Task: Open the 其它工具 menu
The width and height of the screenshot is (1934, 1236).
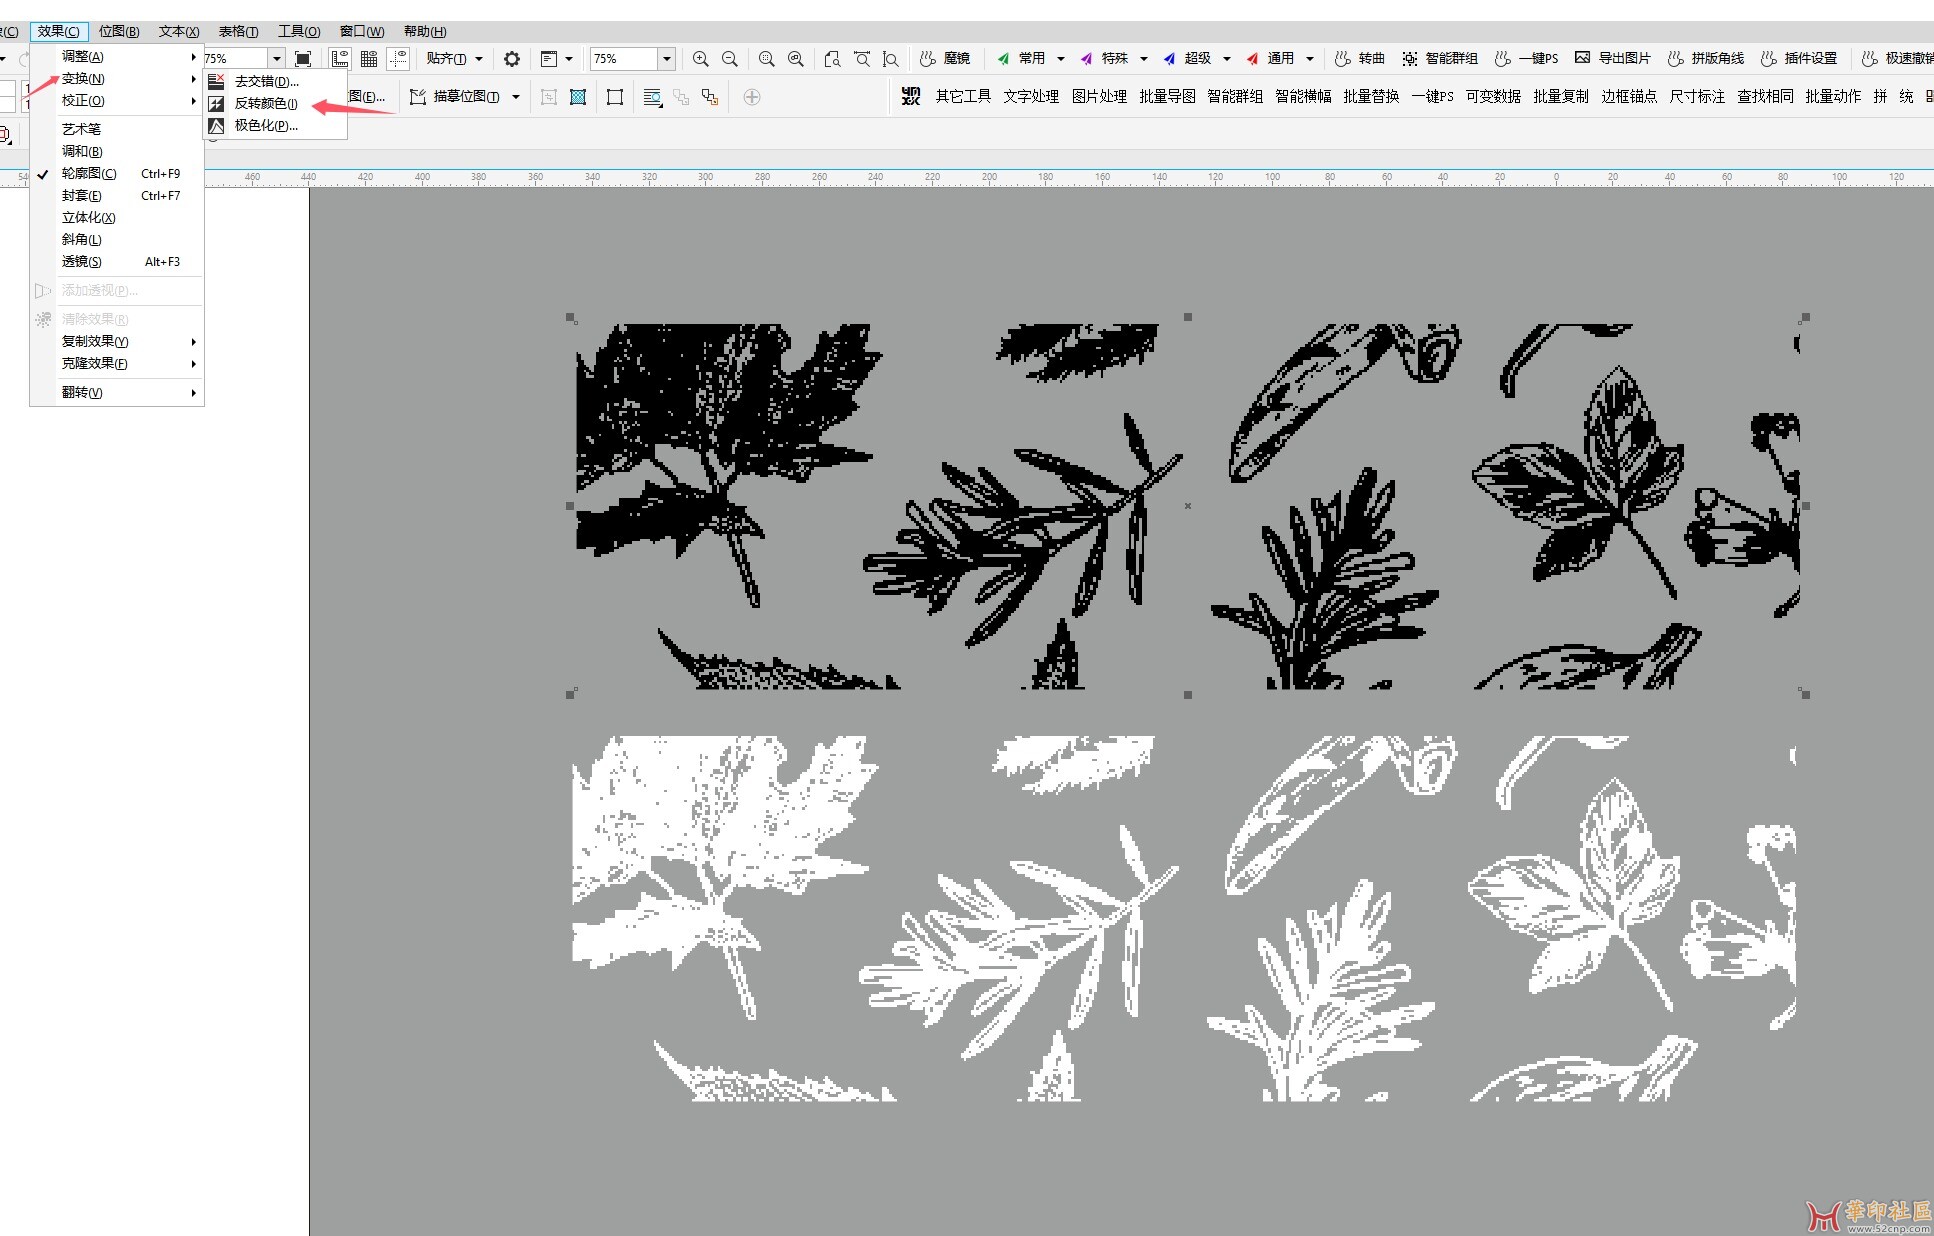Action: click(x=963, y=96)
